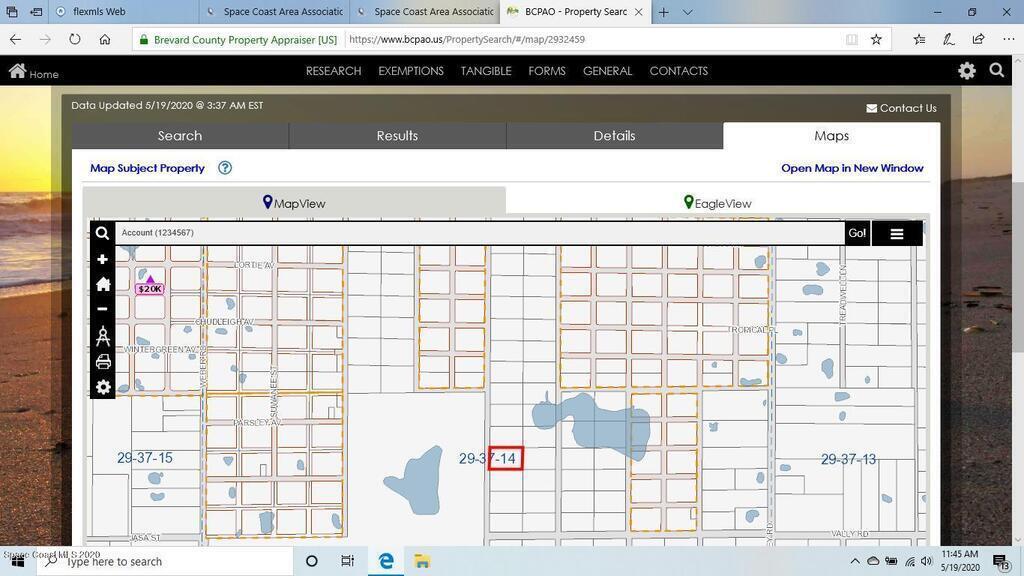Zoom in the map with plus icon

click(102, 259)
